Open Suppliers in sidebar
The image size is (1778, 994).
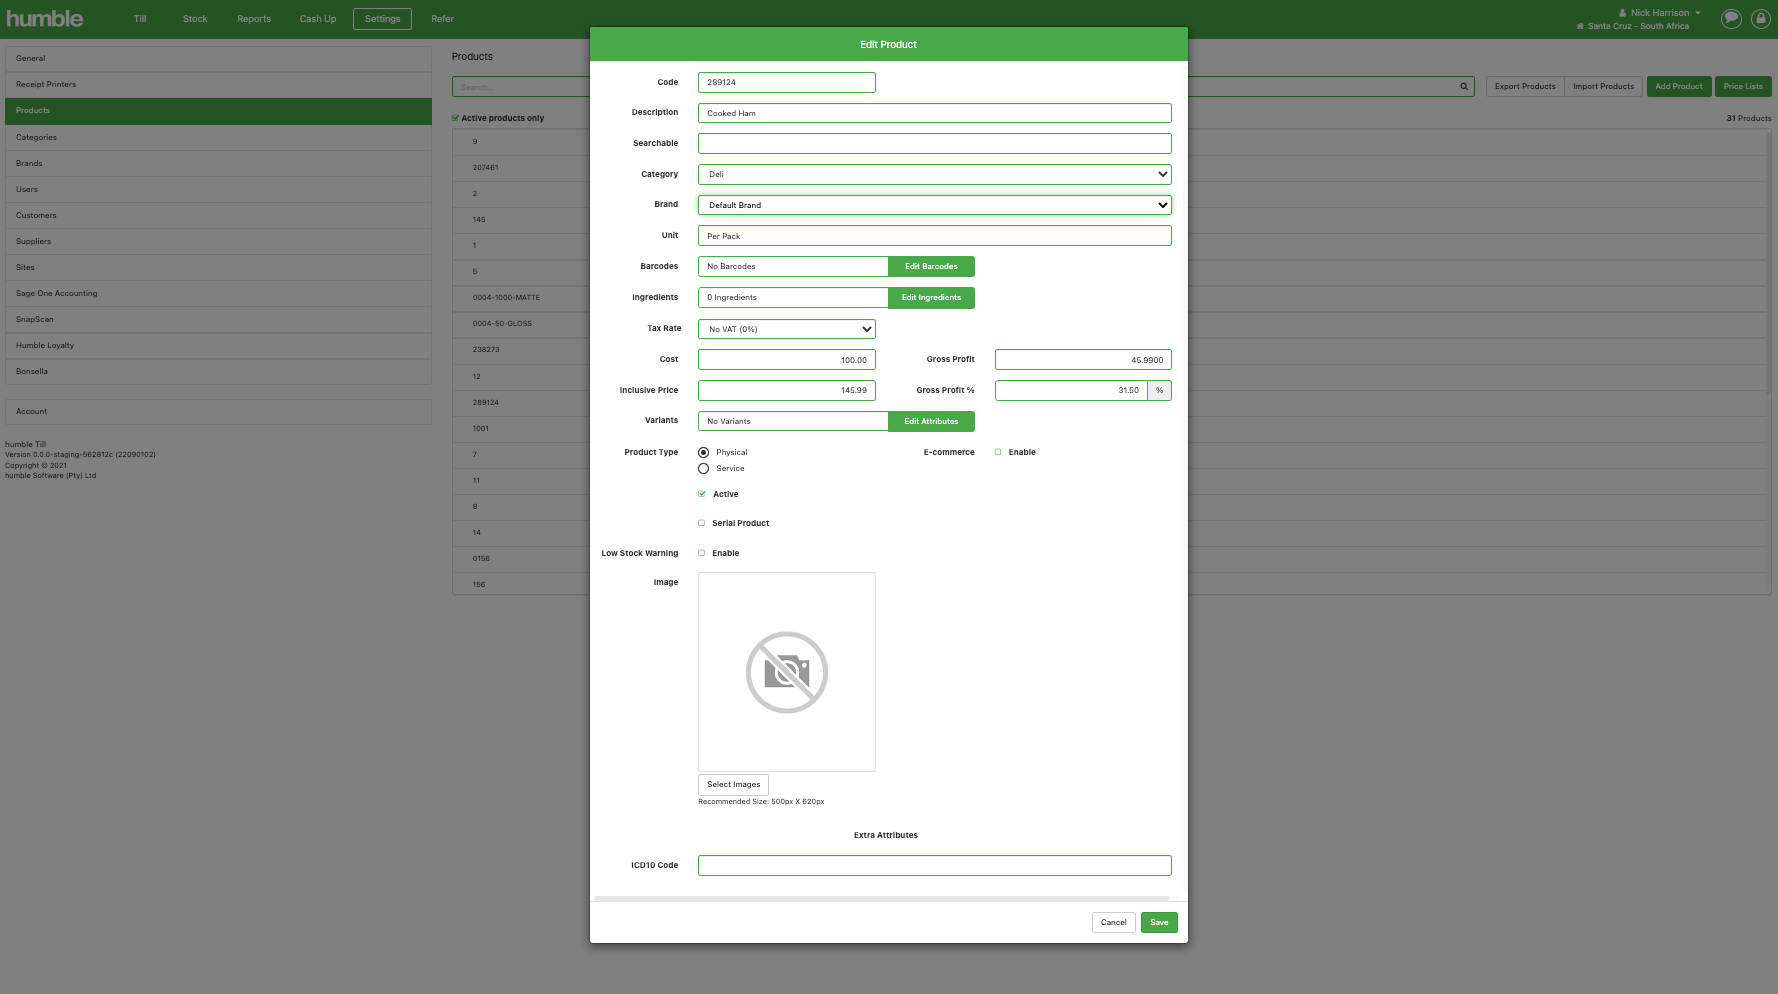pyautogui.click(x=218, y=241)
